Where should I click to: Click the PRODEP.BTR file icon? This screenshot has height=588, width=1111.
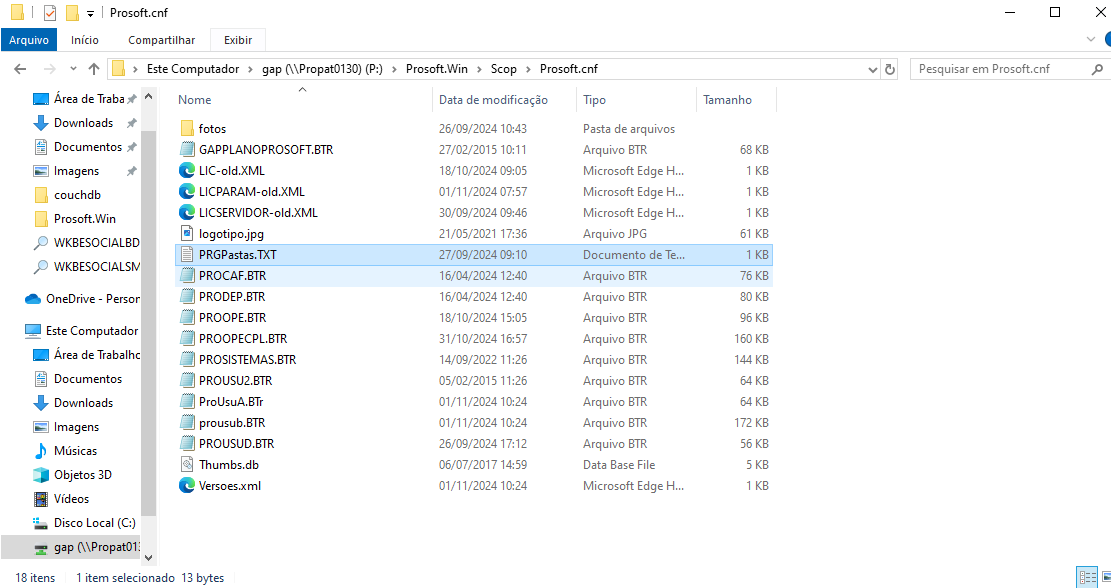pos(187,296)
